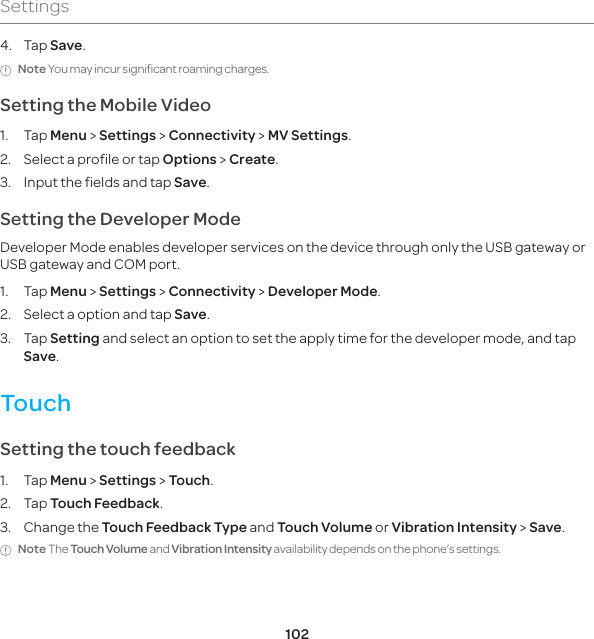This screenshot has width=594, height=639.
Task: Select the blue Touch section heading
Action: coord(36,403)
